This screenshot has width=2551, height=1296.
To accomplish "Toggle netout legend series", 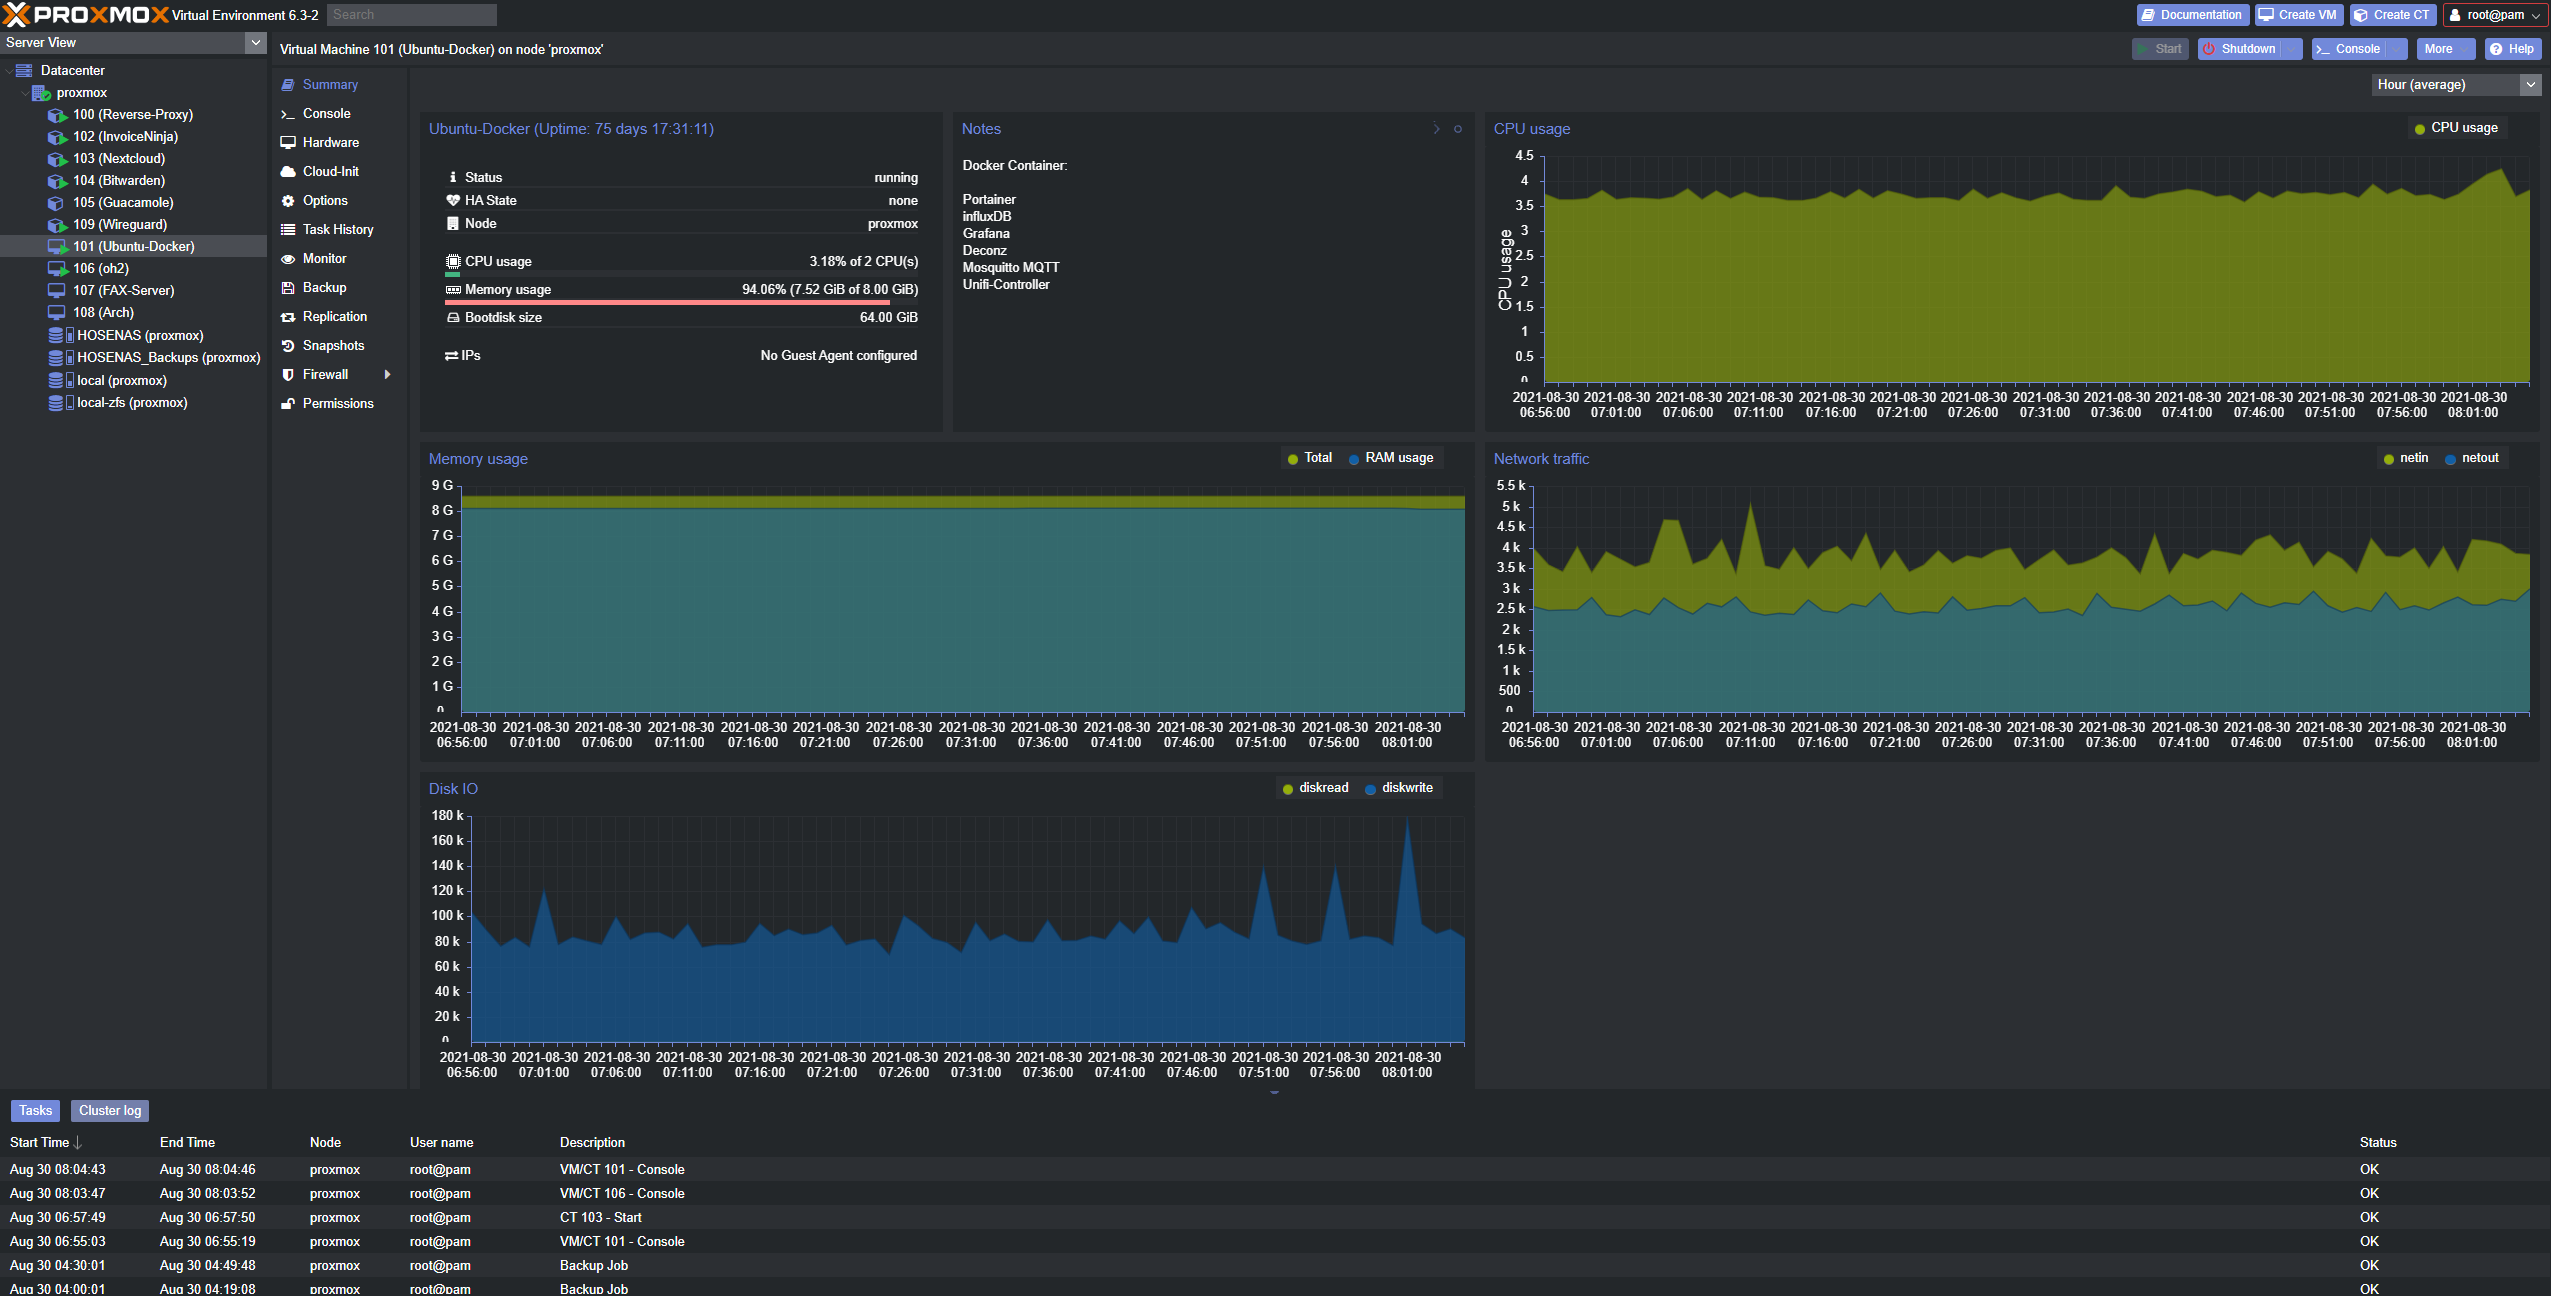I will point(2473,458).
